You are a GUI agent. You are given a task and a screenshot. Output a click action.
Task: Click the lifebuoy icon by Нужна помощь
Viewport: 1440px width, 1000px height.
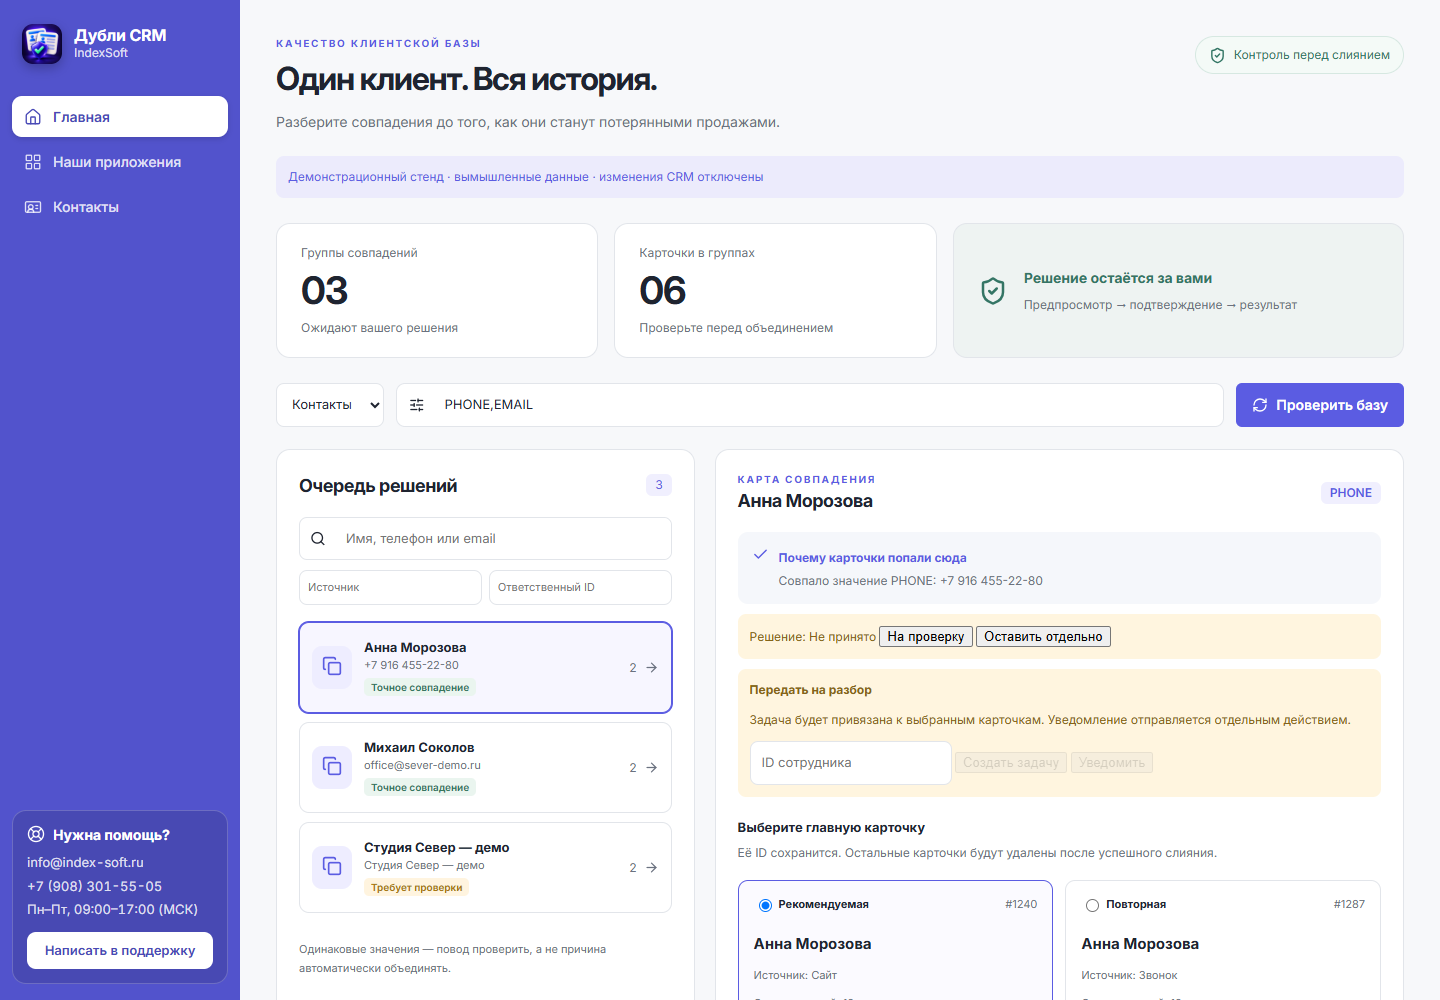(36, 834)
